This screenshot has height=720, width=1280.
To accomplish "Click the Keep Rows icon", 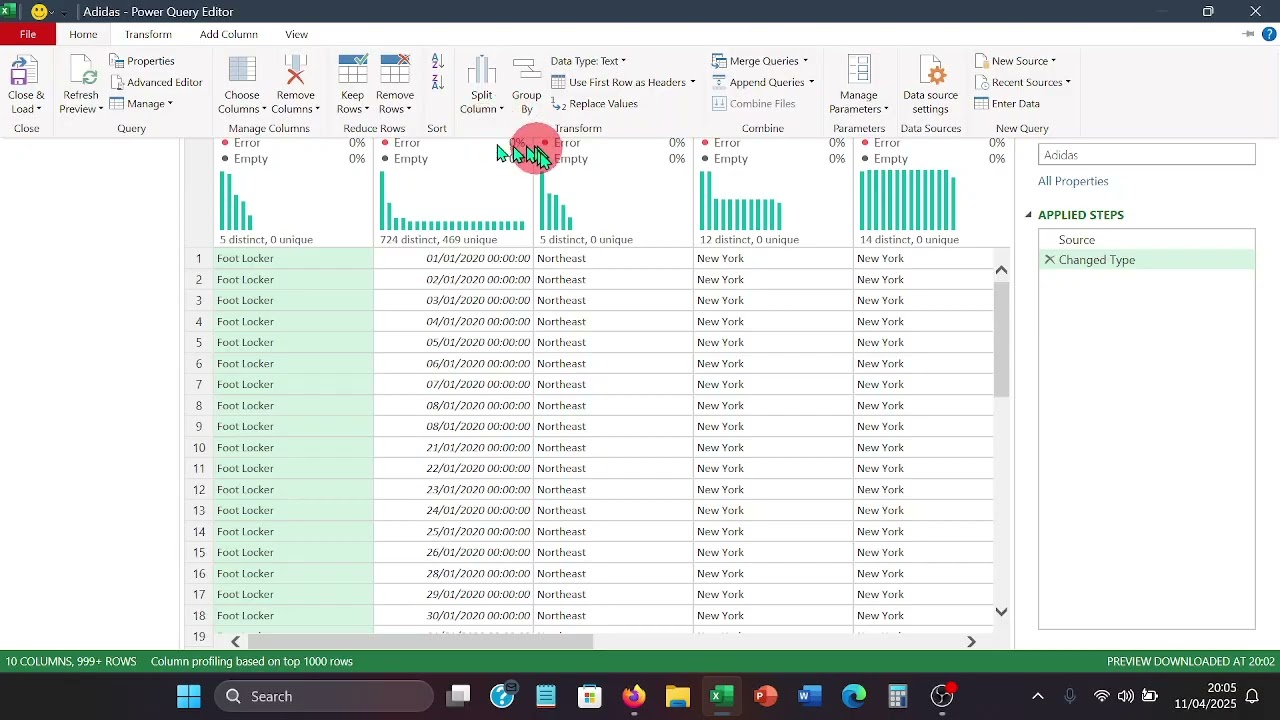I will (352, 70).
